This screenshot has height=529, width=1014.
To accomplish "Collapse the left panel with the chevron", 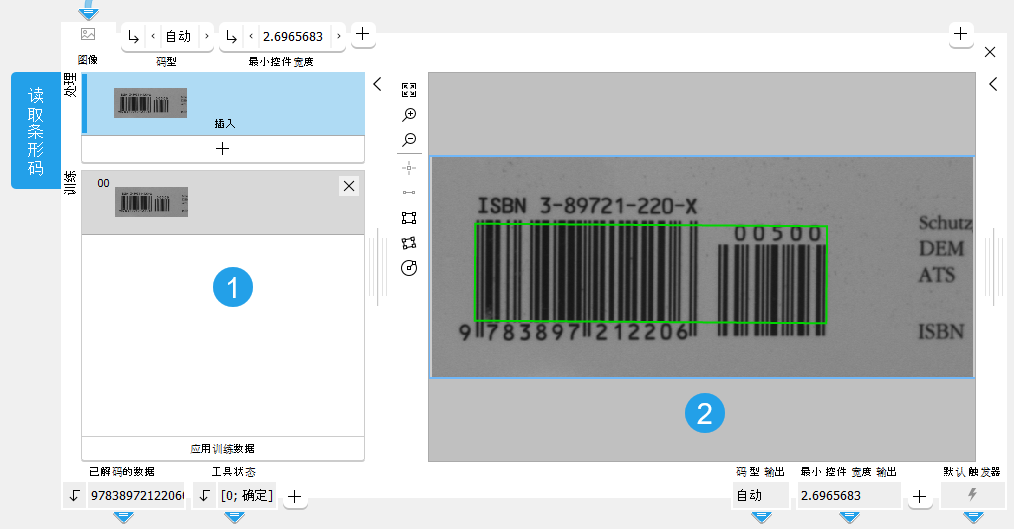I will pos(377,85).
